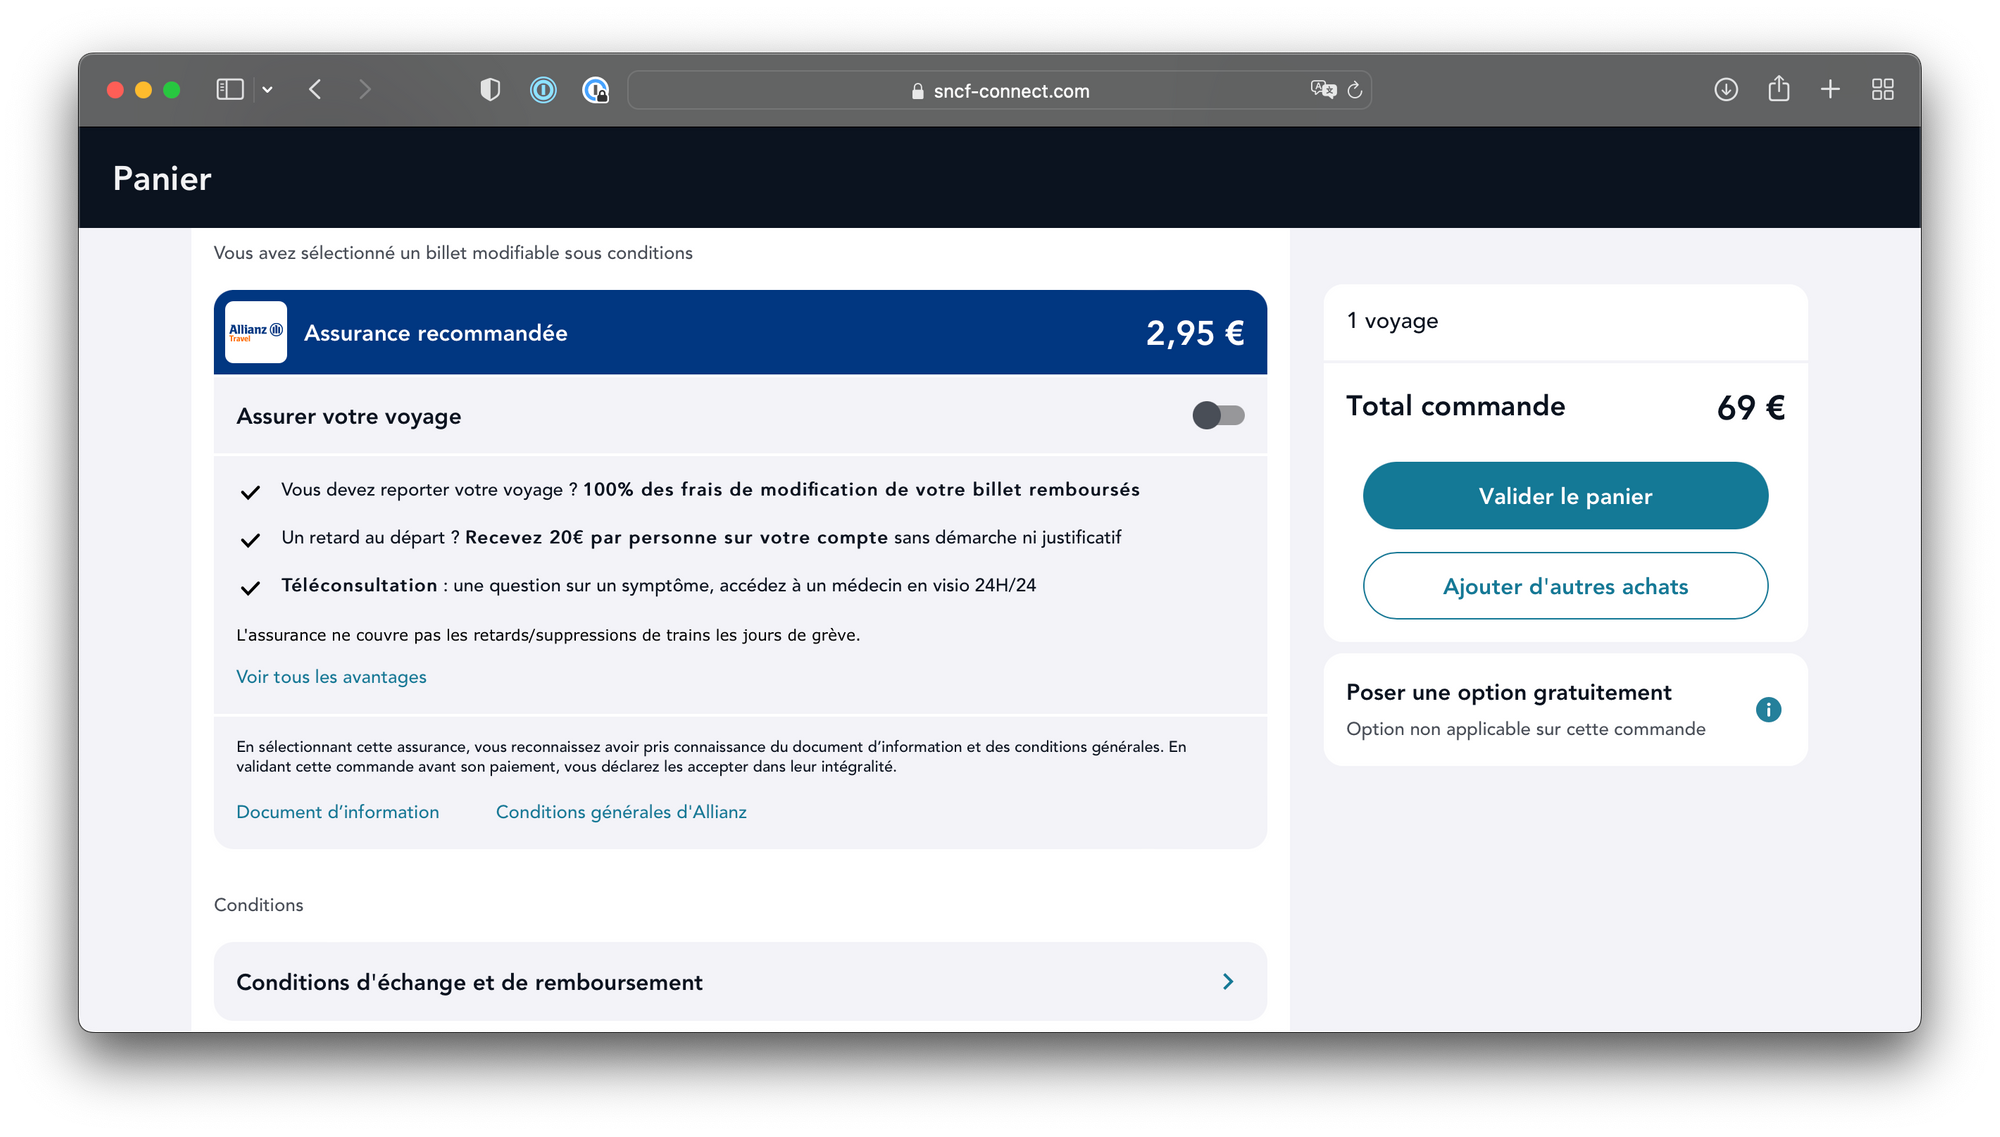The width and height of the screenshot is (2000, 1137).
Task: Show the tab overview grid
Action: click(1883, 89)
